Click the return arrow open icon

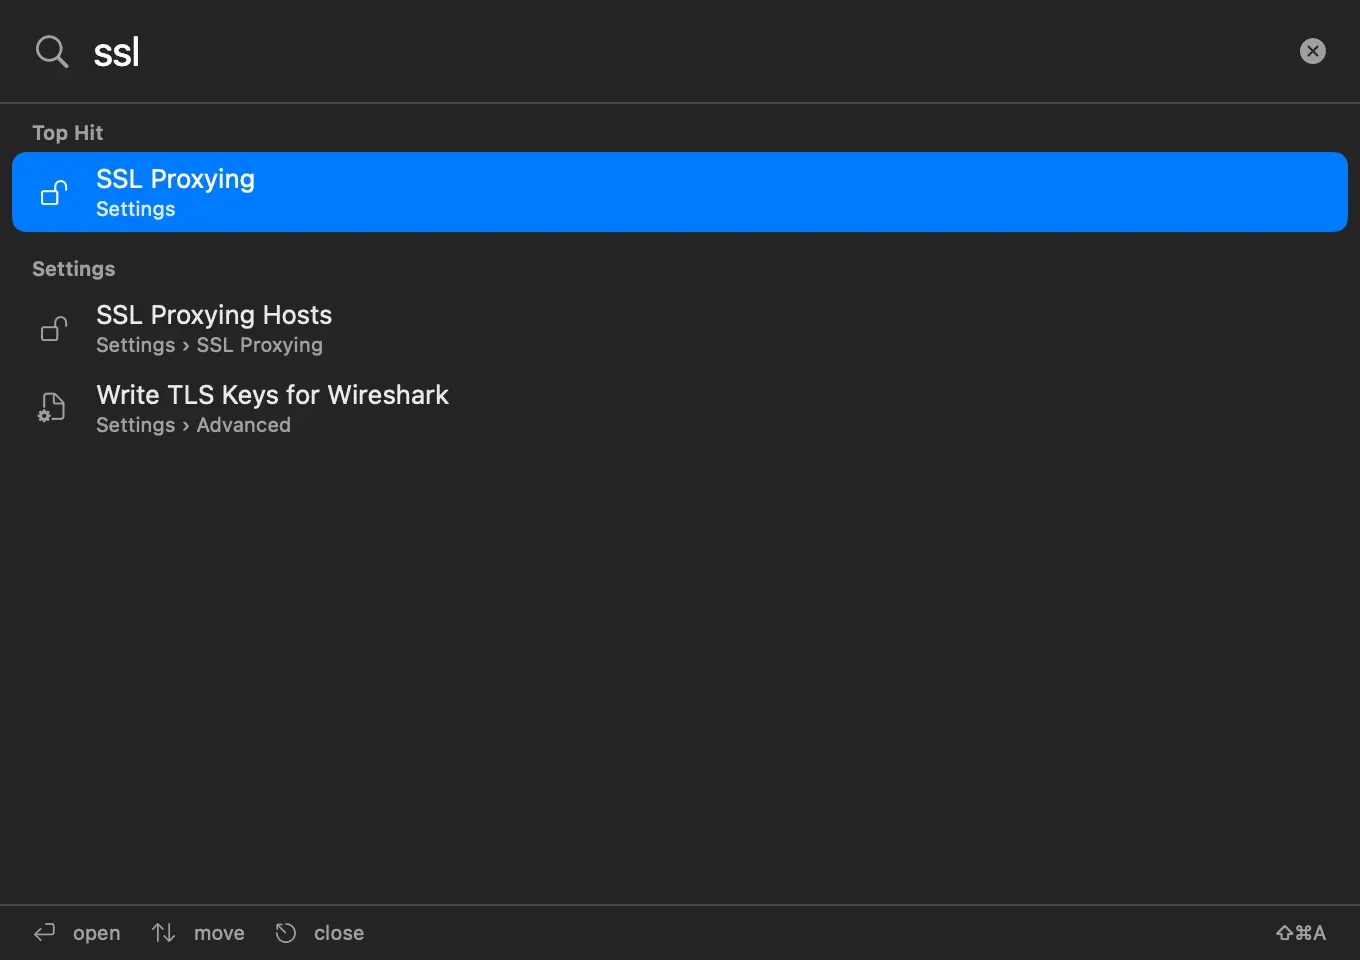(45, 932)
